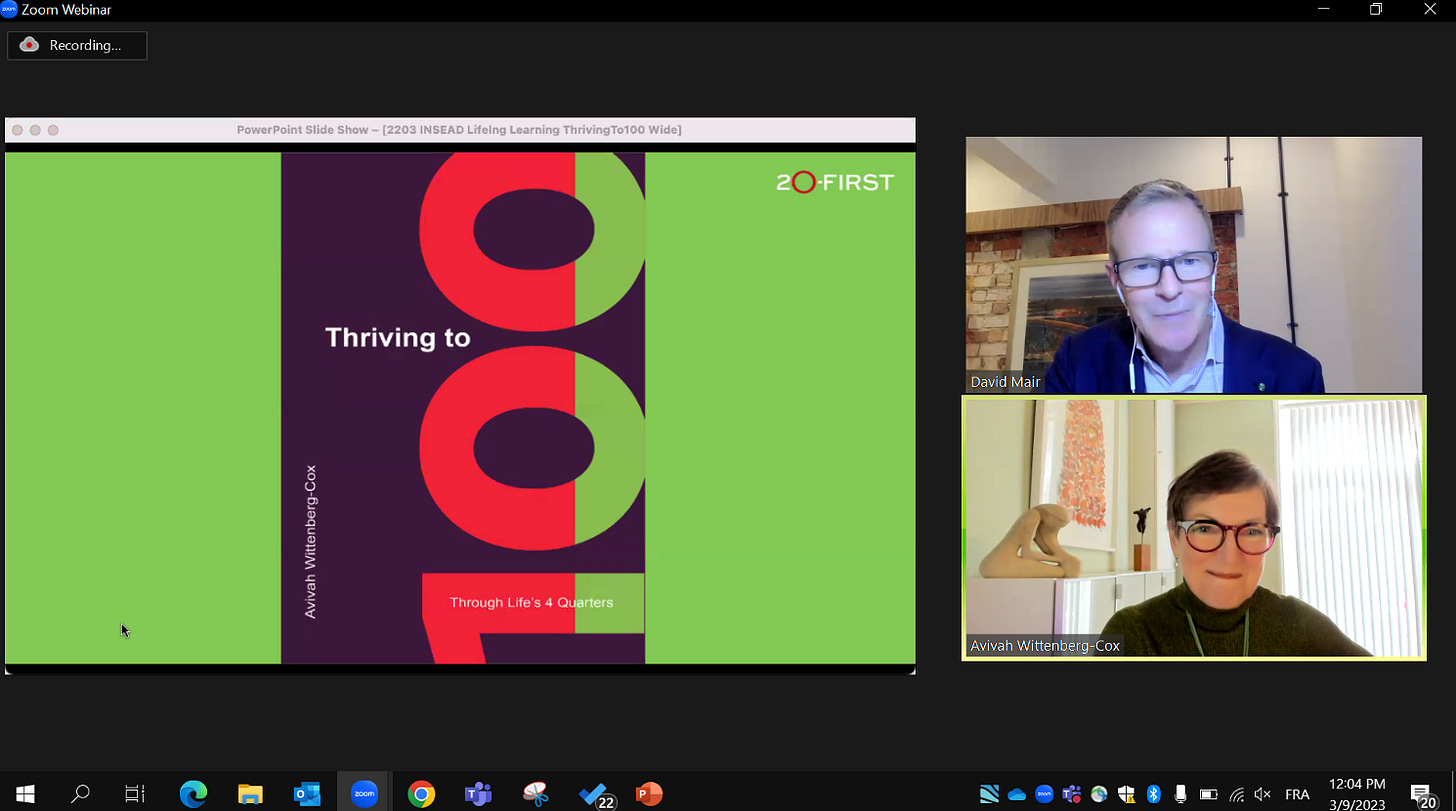This screenshot has width=1456, height=811.
Task: Open Microsoft To Do with 22 badge
Action: point(596,795)
